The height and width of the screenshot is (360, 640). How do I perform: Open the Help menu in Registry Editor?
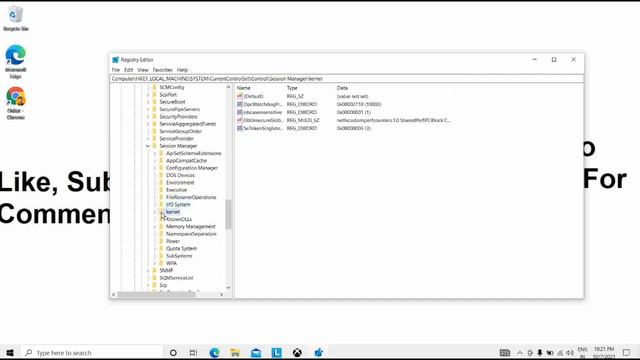pos(182,70)
